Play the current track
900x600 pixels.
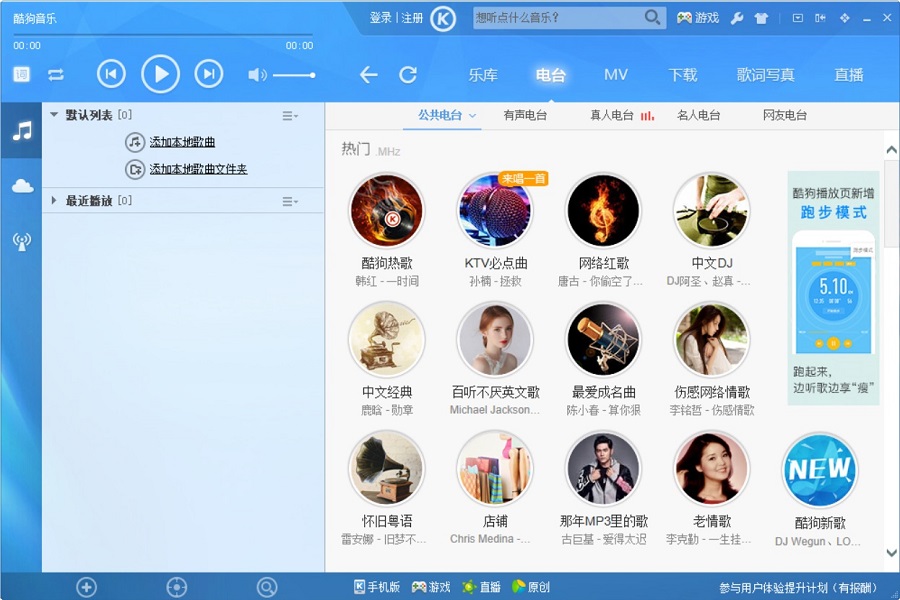(160, 74)
